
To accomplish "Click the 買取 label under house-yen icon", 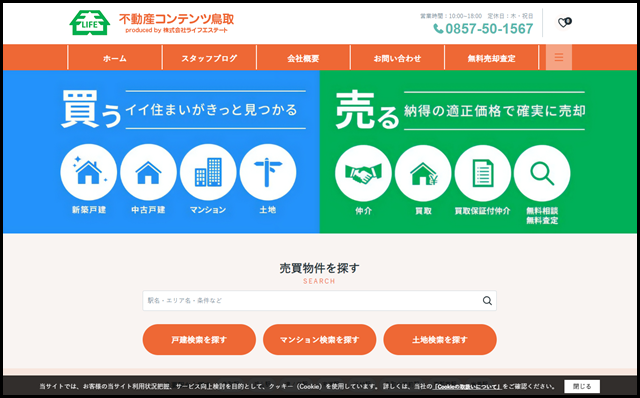I will (x=423, y=211).
